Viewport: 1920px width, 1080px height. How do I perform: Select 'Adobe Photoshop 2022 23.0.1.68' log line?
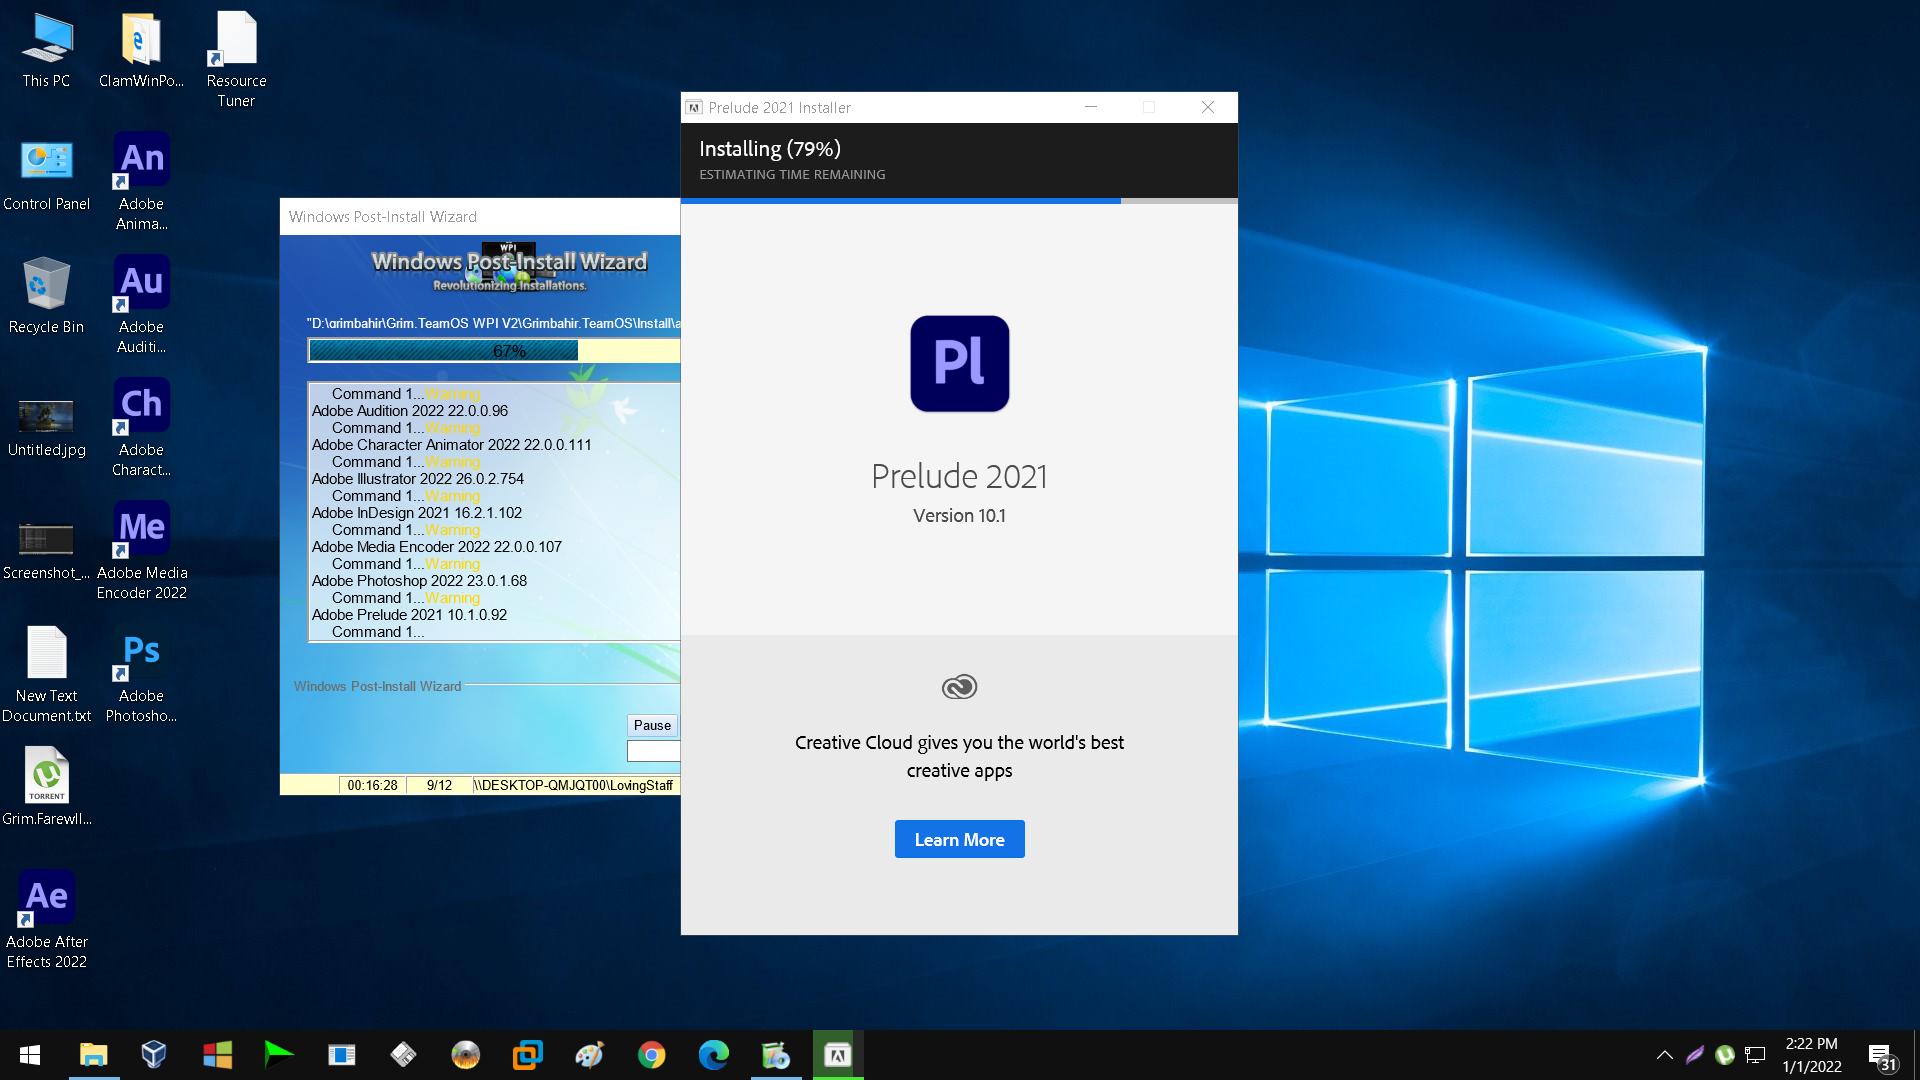tap(419, 581)
